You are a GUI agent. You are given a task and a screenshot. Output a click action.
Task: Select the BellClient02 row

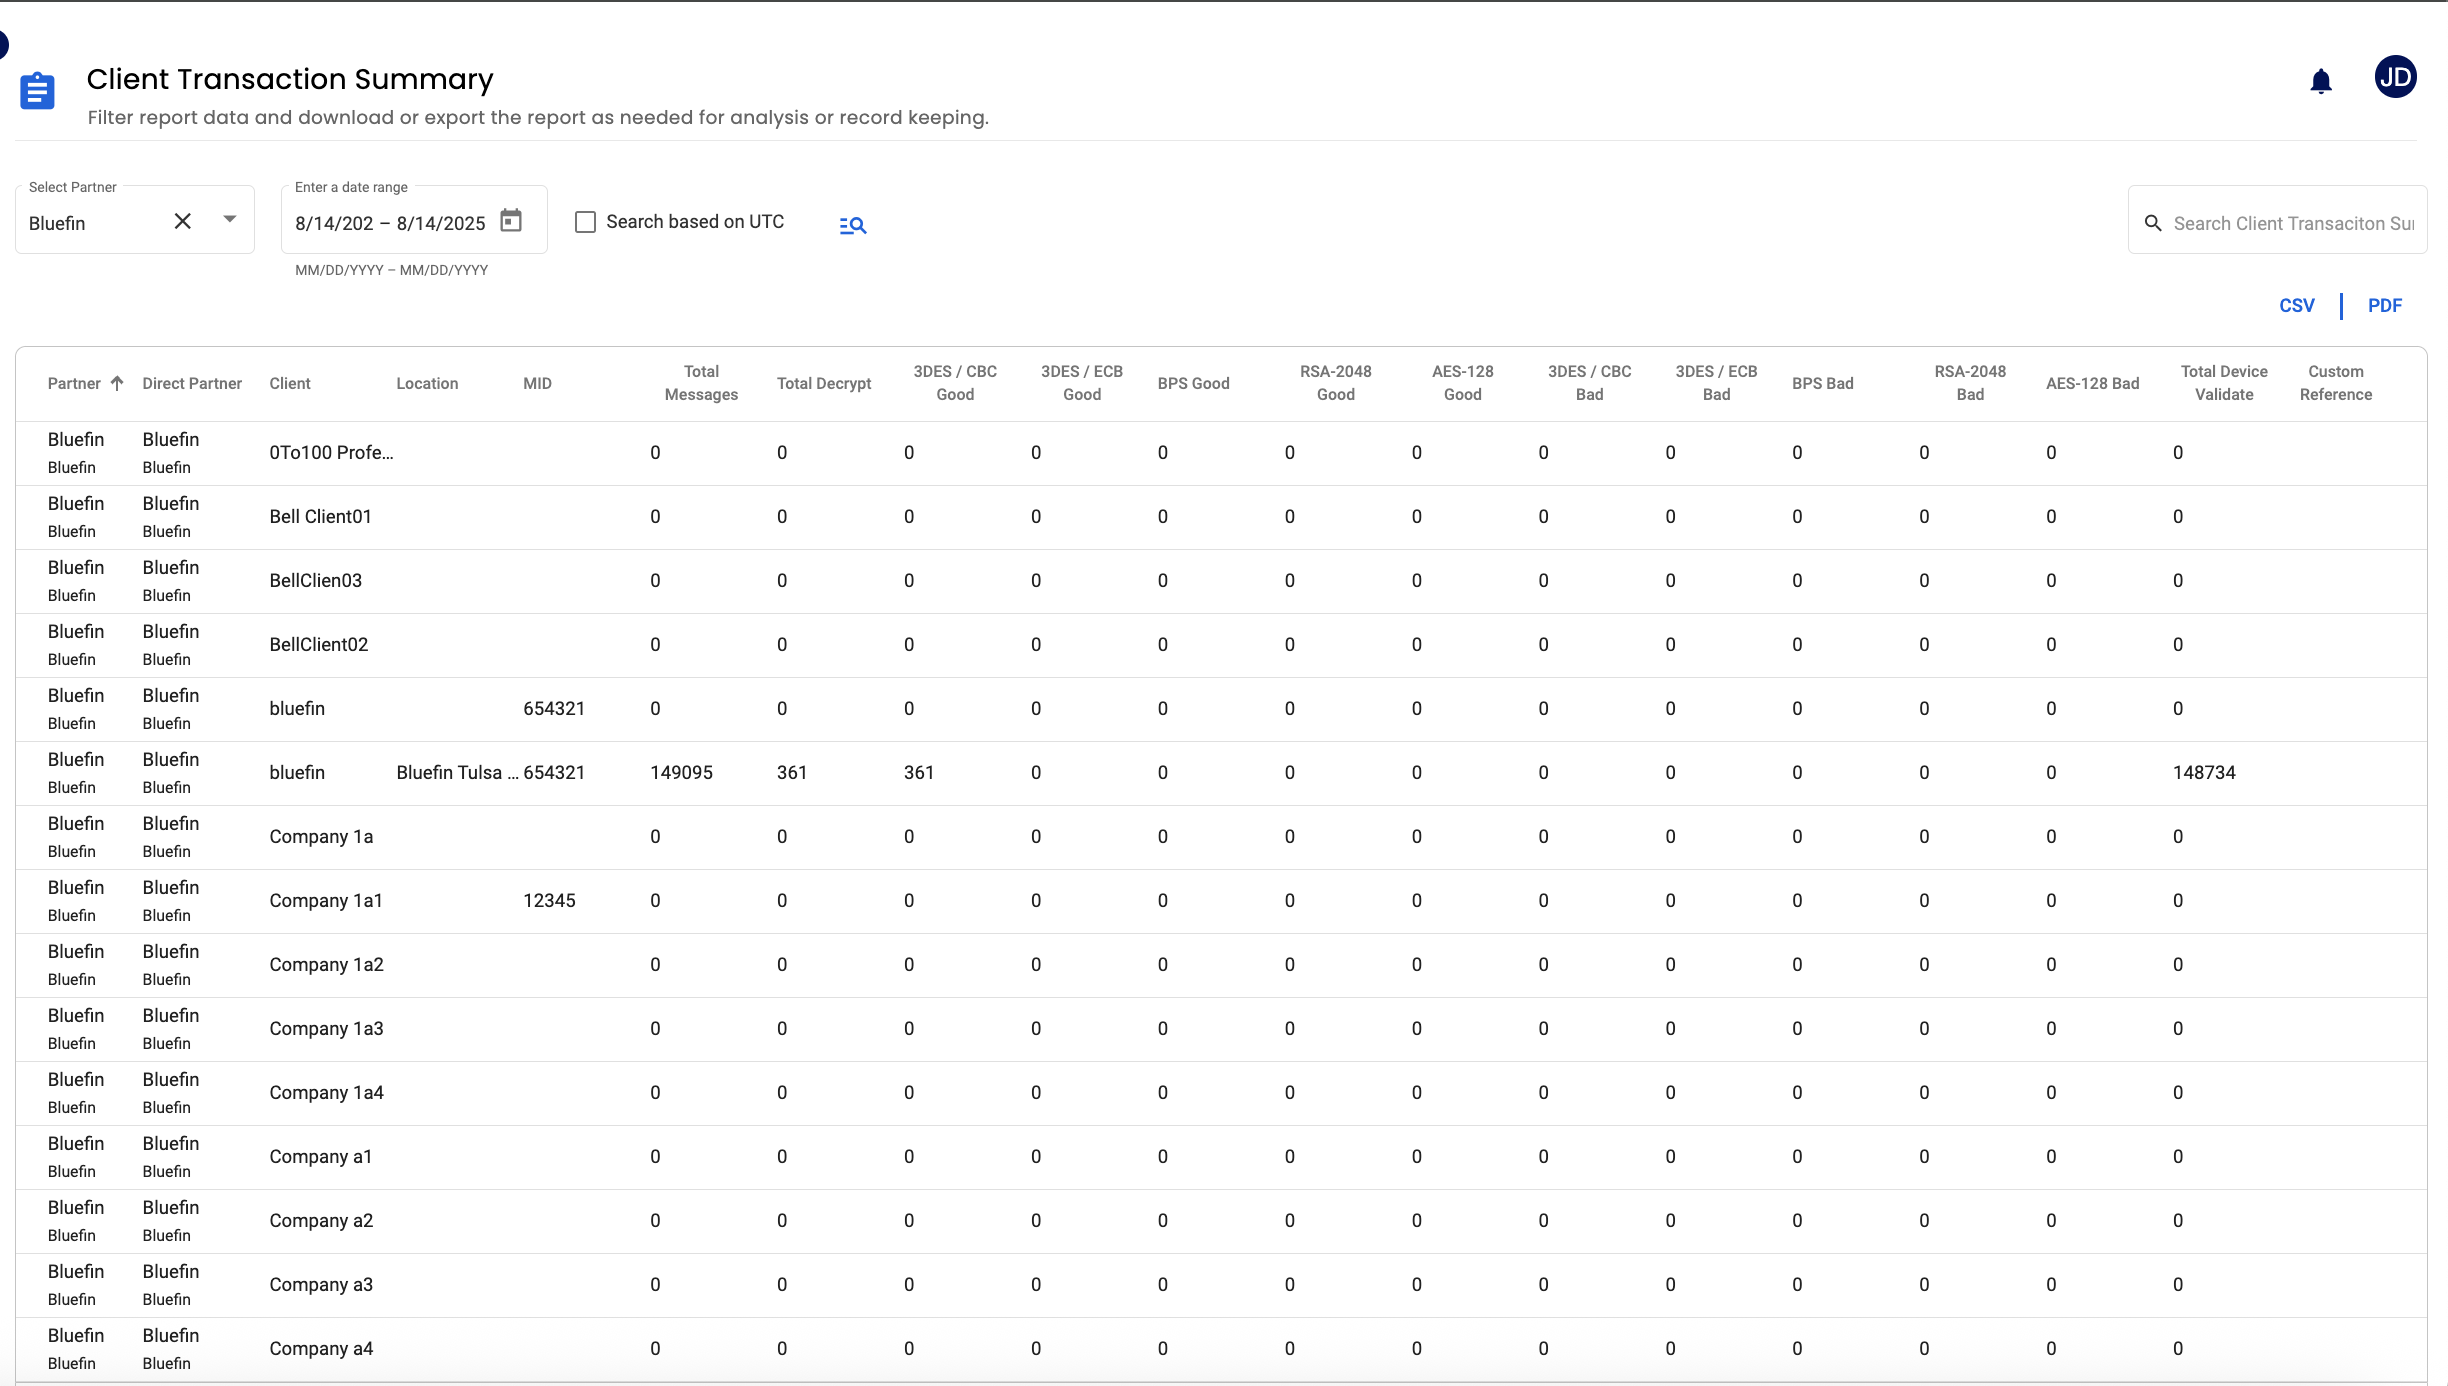[x=1221, y=645]
